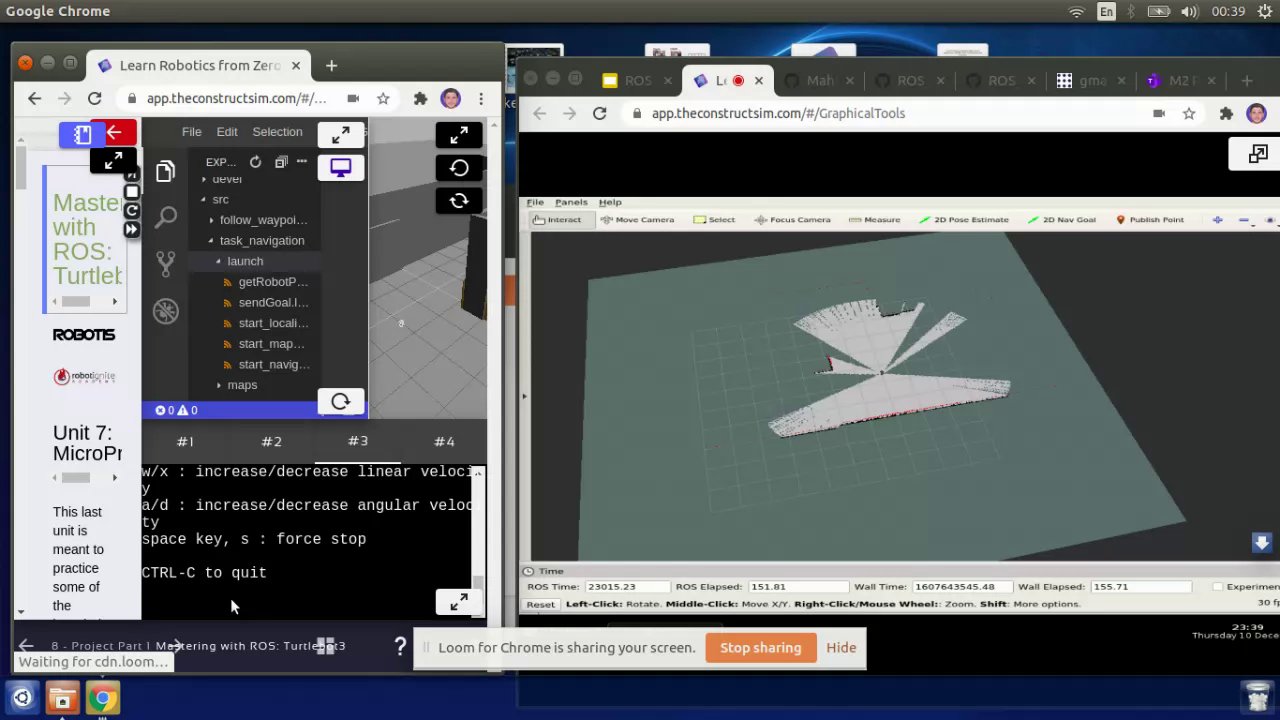The width and height of the screenshot is (1280, 720).
Task: Open the help question mark icon
Action: coord(400,646)
